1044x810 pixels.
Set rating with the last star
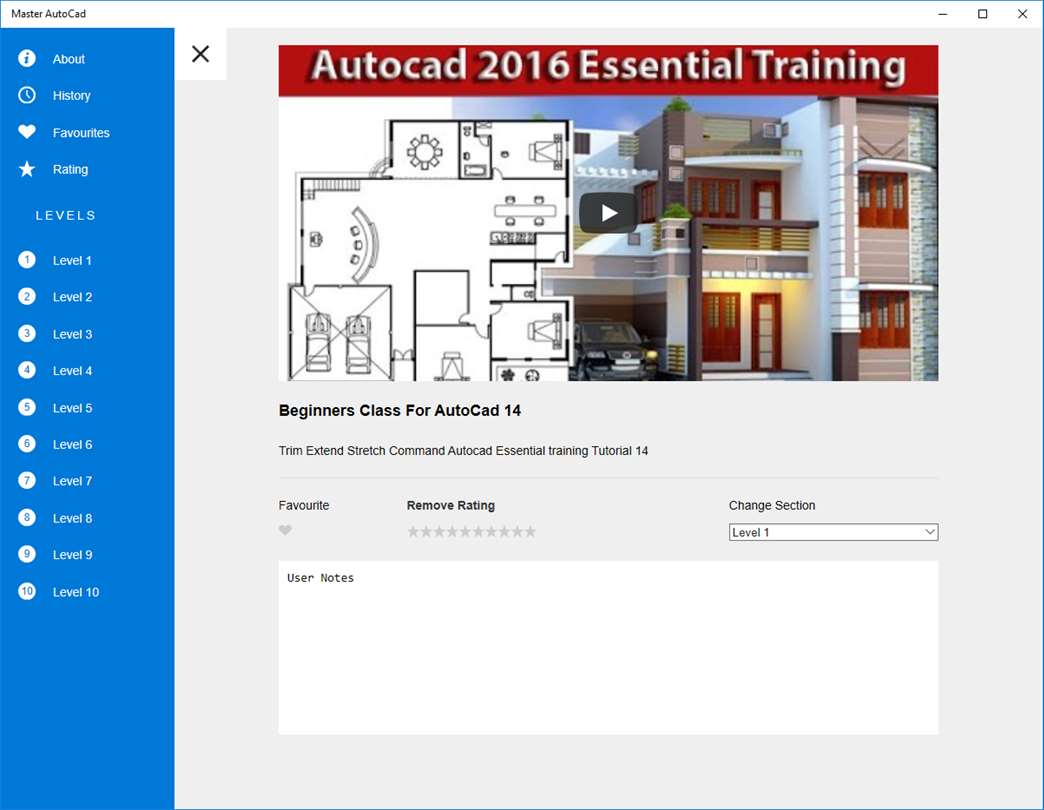point(529,531)
